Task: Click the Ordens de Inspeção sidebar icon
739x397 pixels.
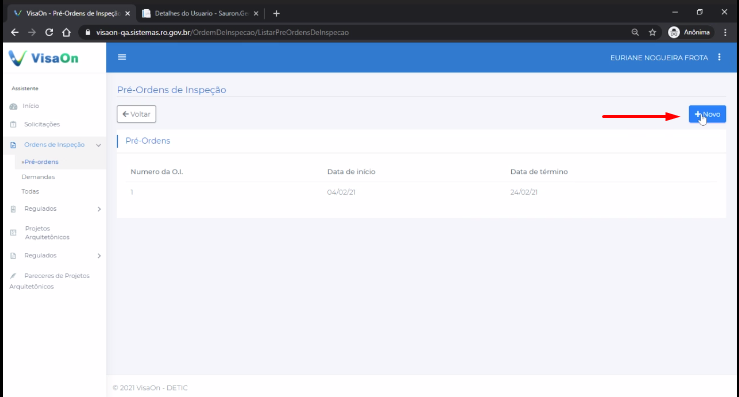Action: 13,145
